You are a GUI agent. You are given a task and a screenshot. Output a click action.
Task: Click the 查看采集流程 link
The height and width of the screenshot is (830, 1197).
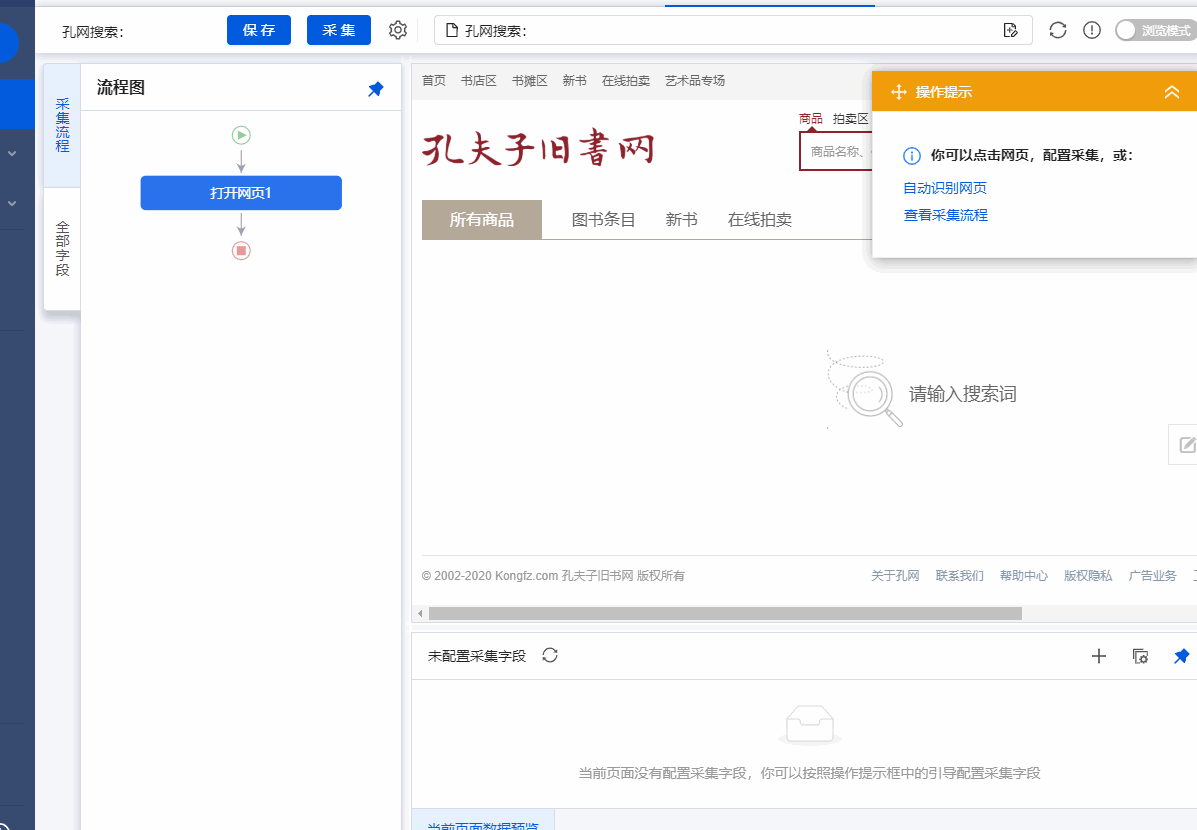coord(946,215)
